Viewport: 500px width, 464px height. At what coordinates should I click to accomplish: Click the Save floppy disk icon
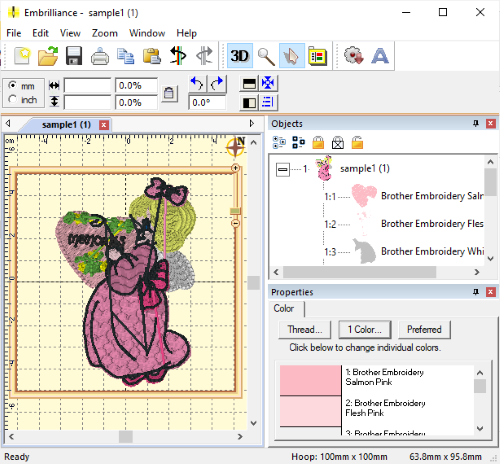(x=74, y=56)
